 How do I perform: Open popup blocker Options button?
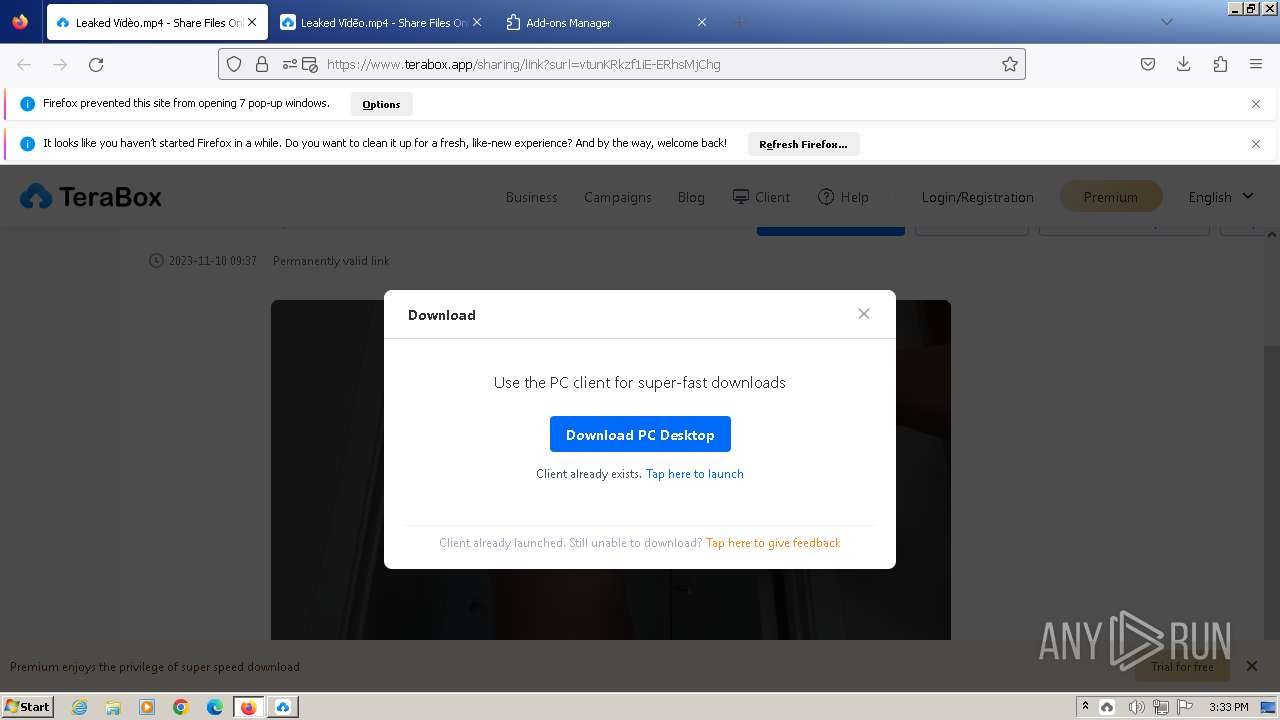click(381, 104)
